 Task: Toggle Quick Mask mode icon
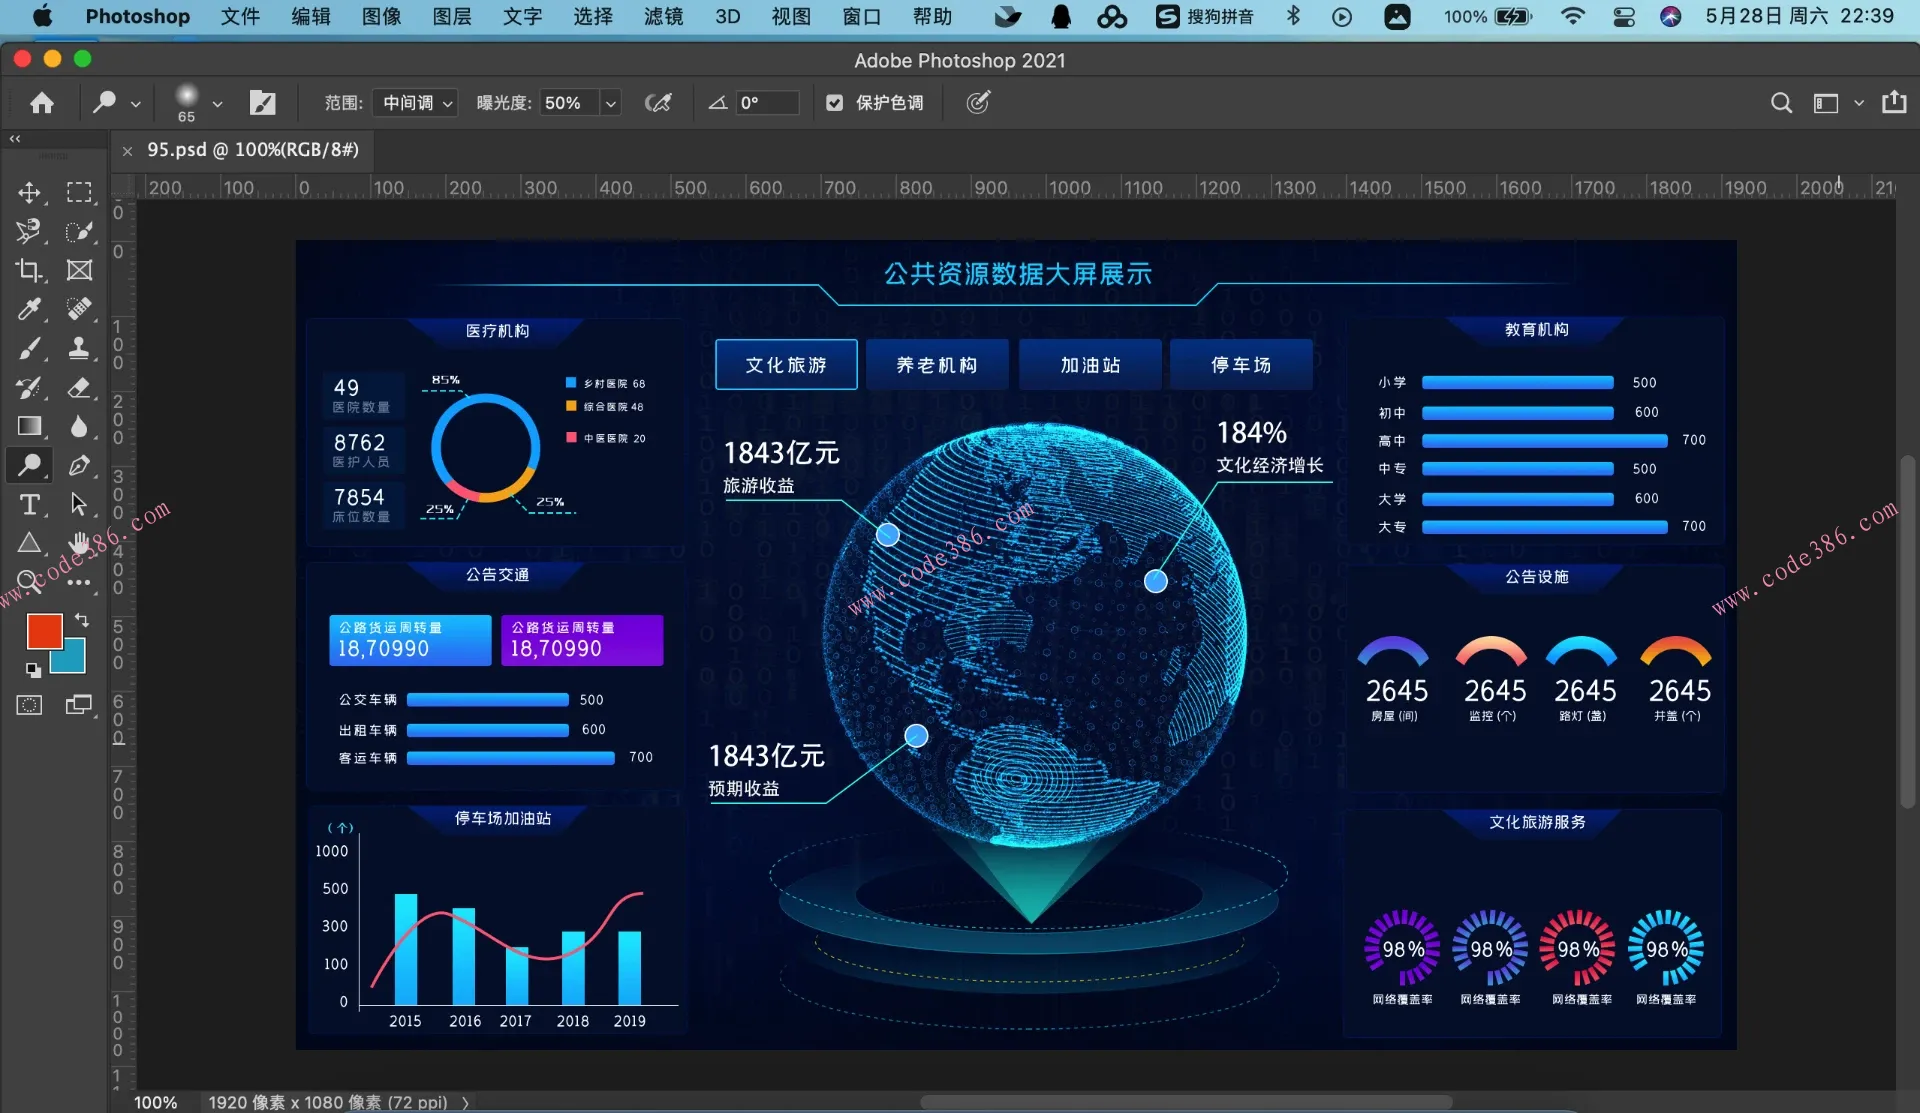[x=30, y=705]
